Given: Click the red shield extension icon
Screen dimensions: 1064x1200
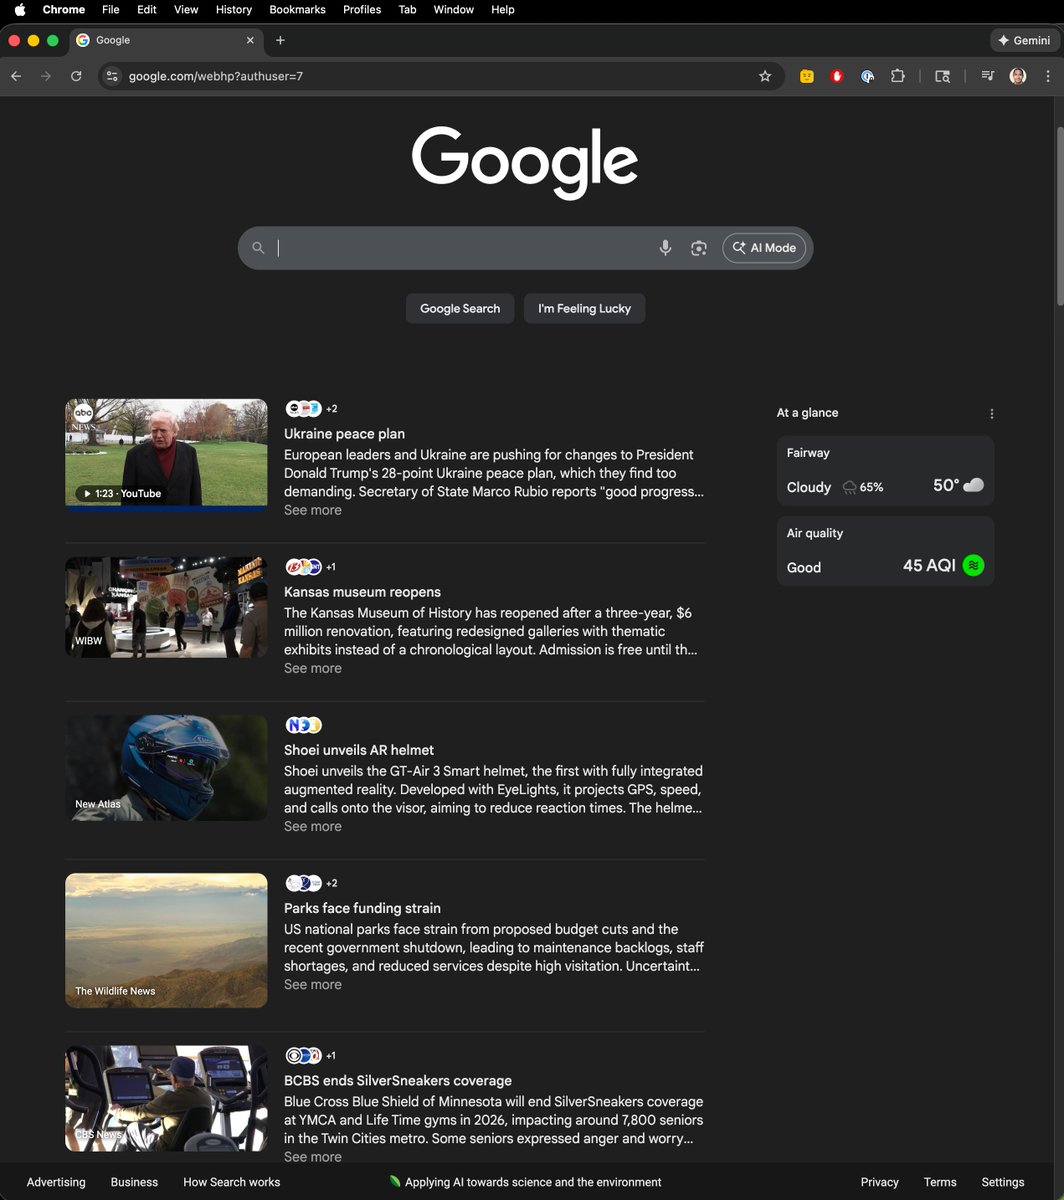Looking at the screenshot, I should [837, 76].
